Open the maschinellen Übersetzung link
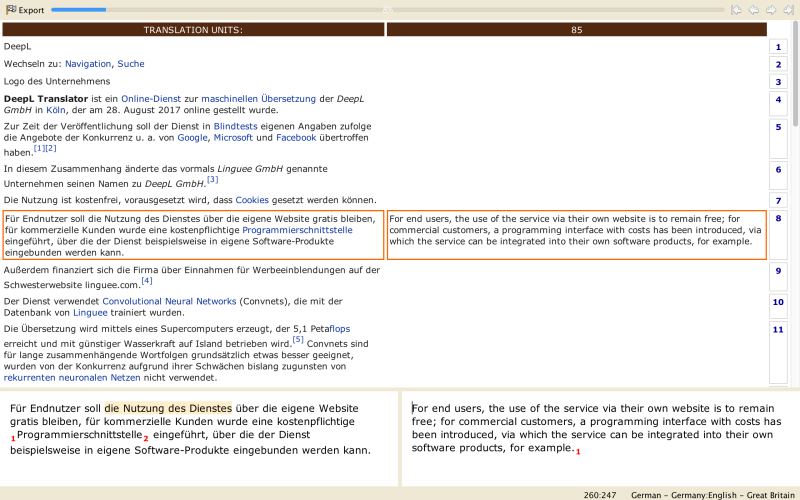This screenshot has height=500, width=800. 259,99
